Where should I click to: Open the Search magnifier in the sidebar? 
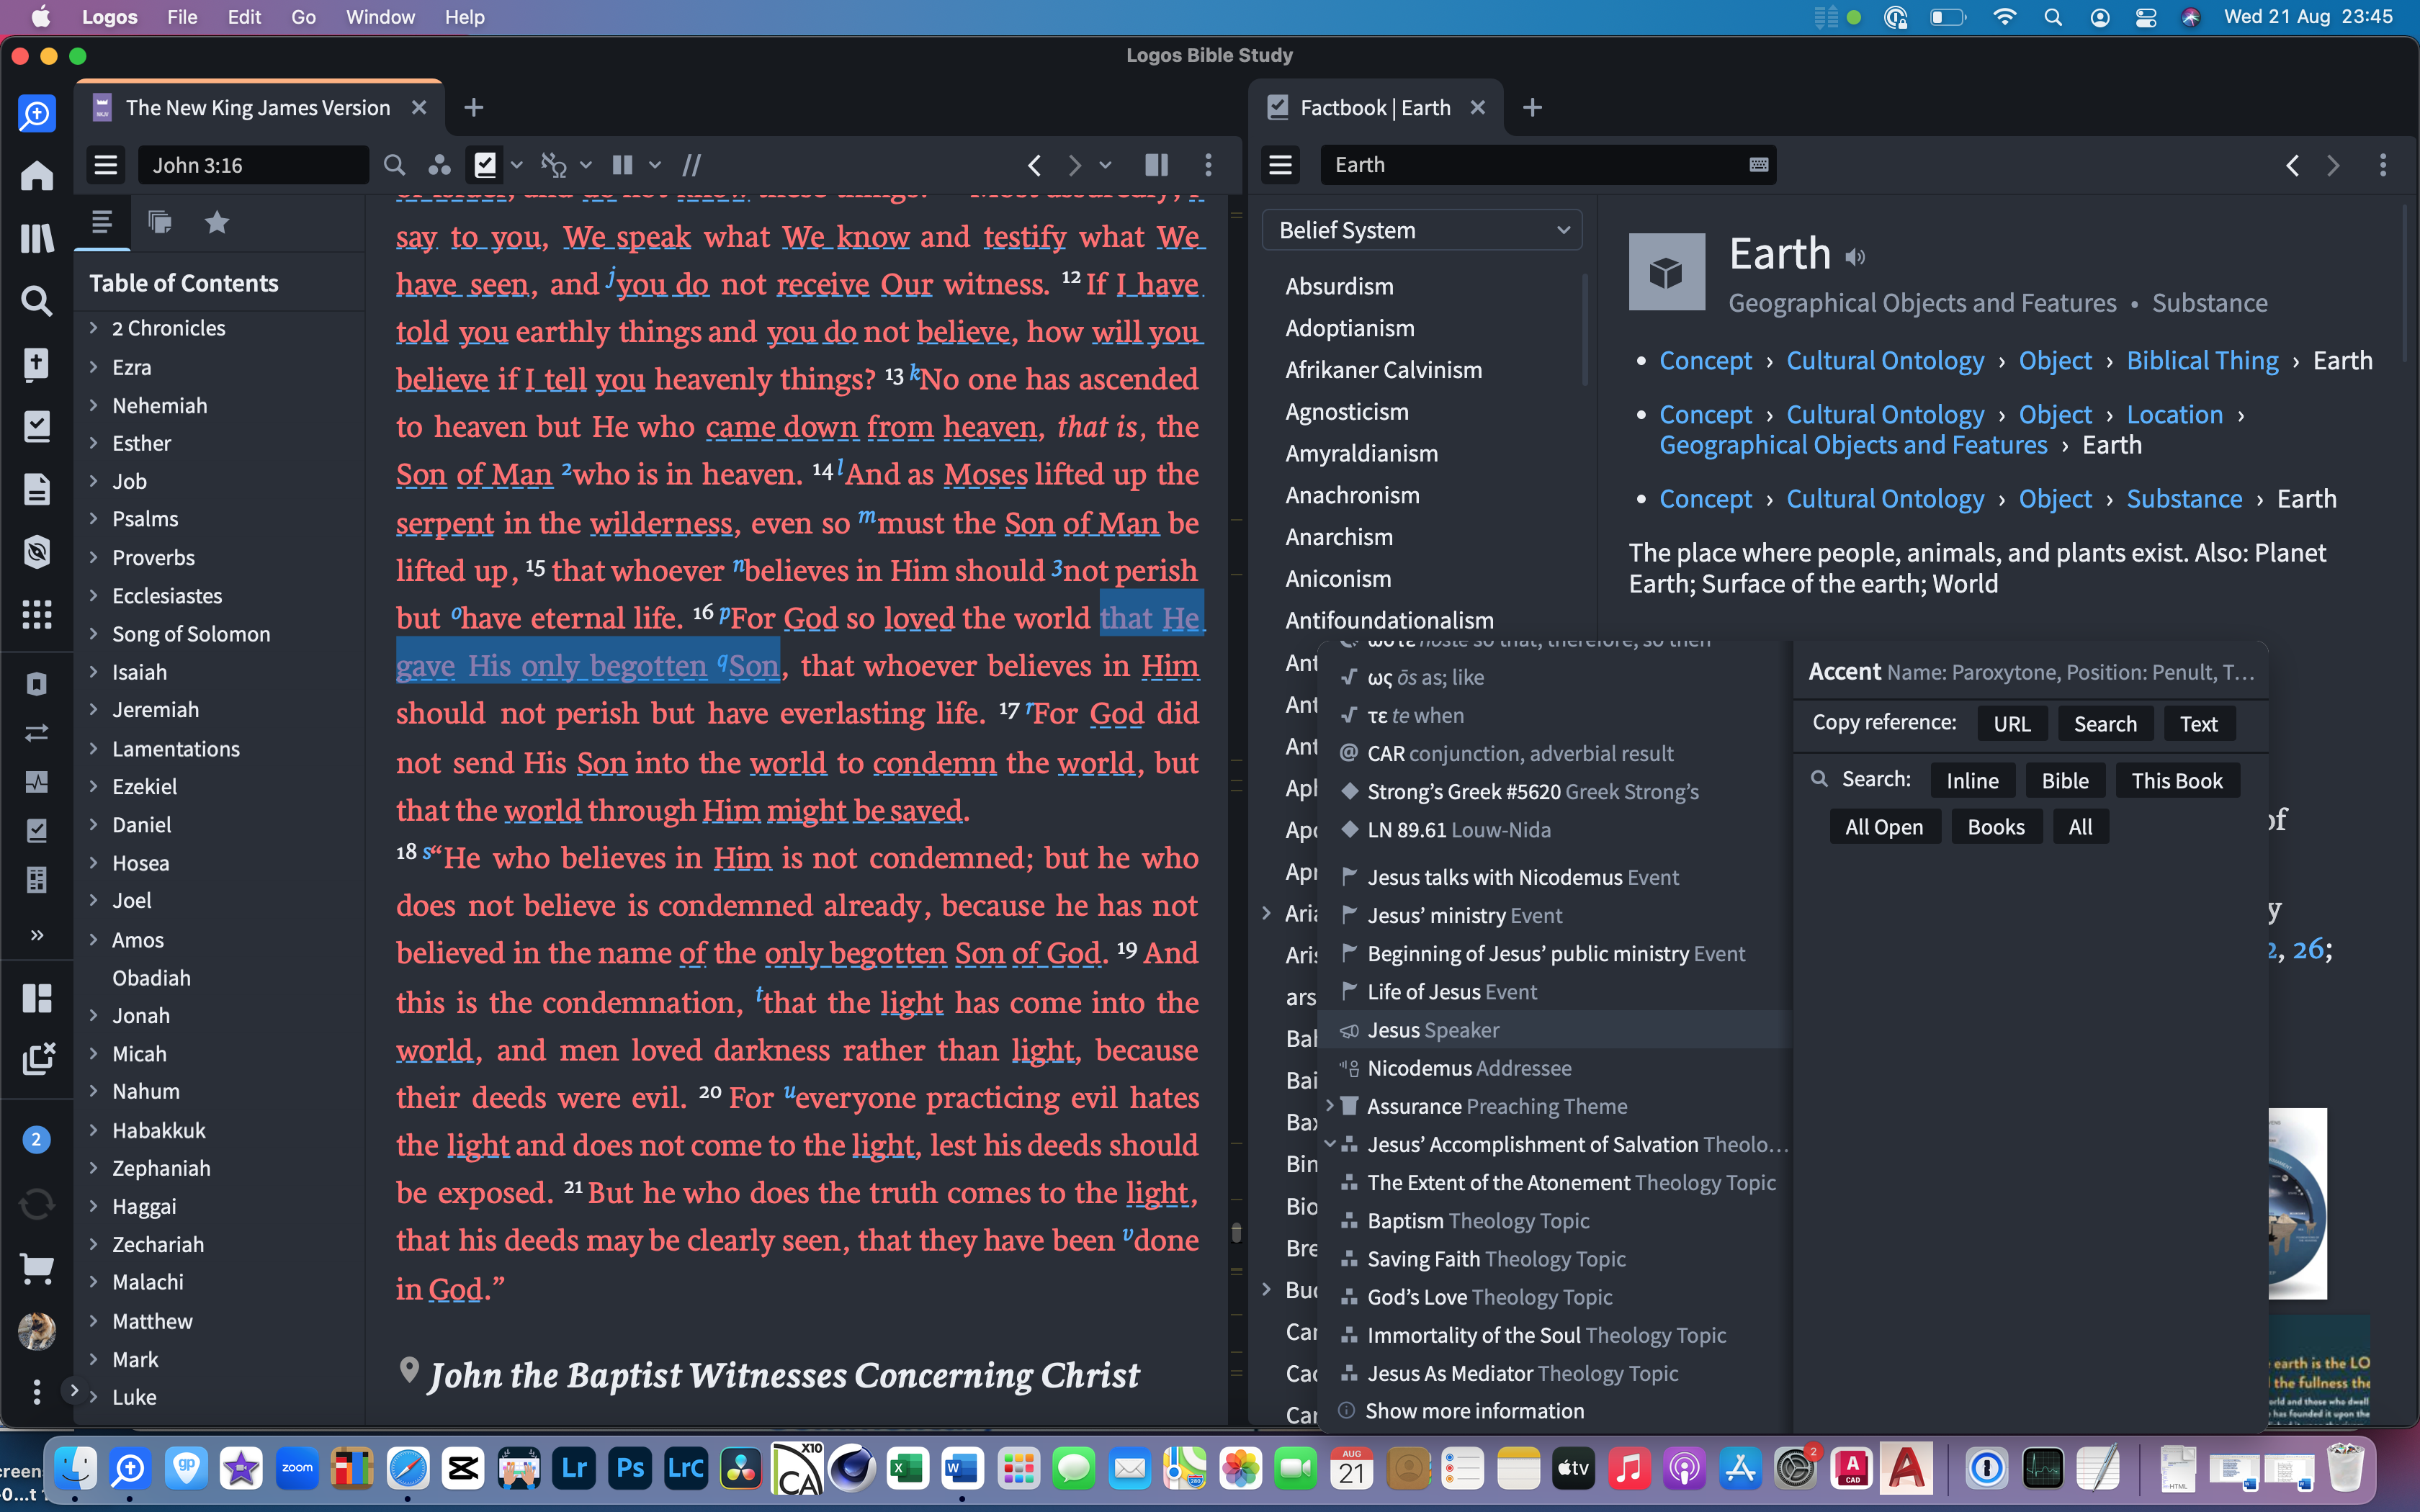[37, 300]
